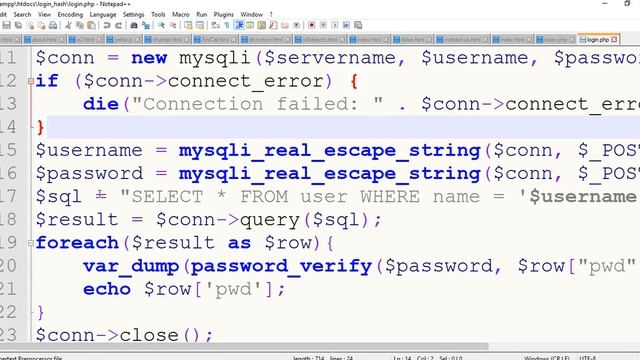Open the Macro menu
This screenshot has height=360, width=640.
coord(180,14)
